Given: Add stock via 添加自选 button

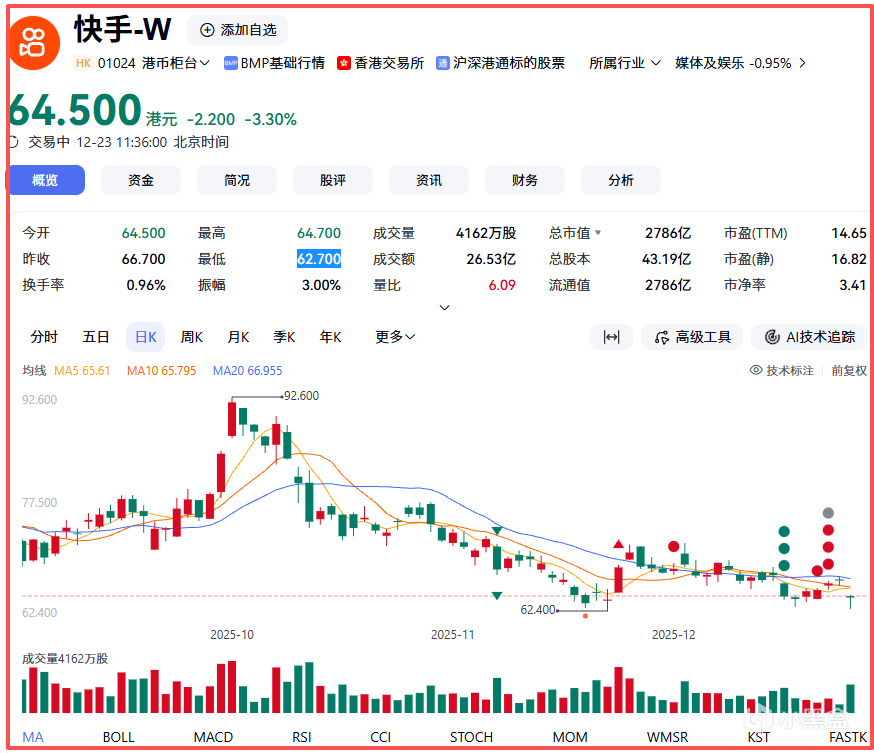Looking at the screenshot, I should click(x=237, y=30).
